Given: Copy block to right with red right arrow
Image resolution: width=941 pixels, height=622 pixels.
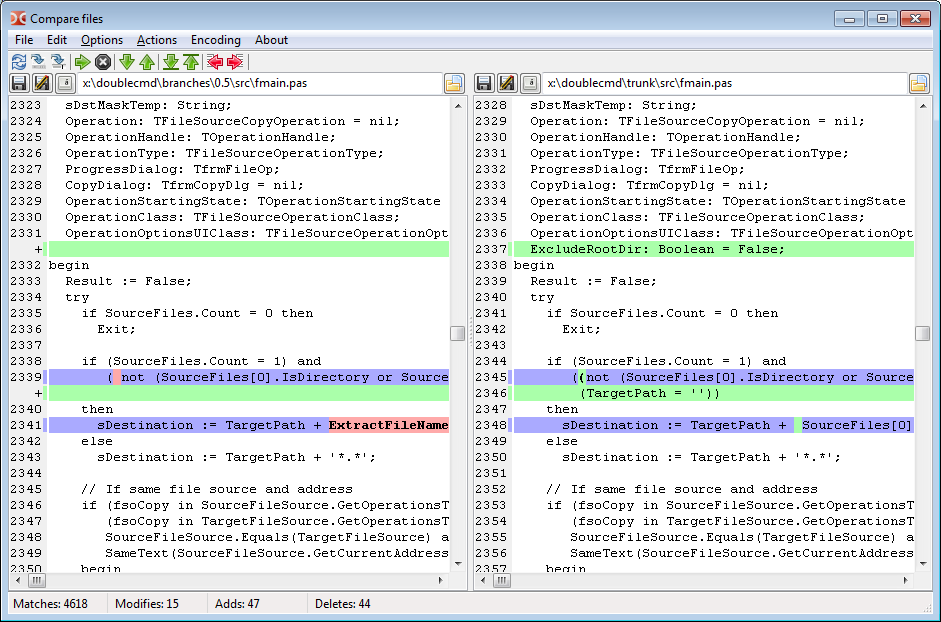Looking at the screenshot, I should (x=235, y=62).
